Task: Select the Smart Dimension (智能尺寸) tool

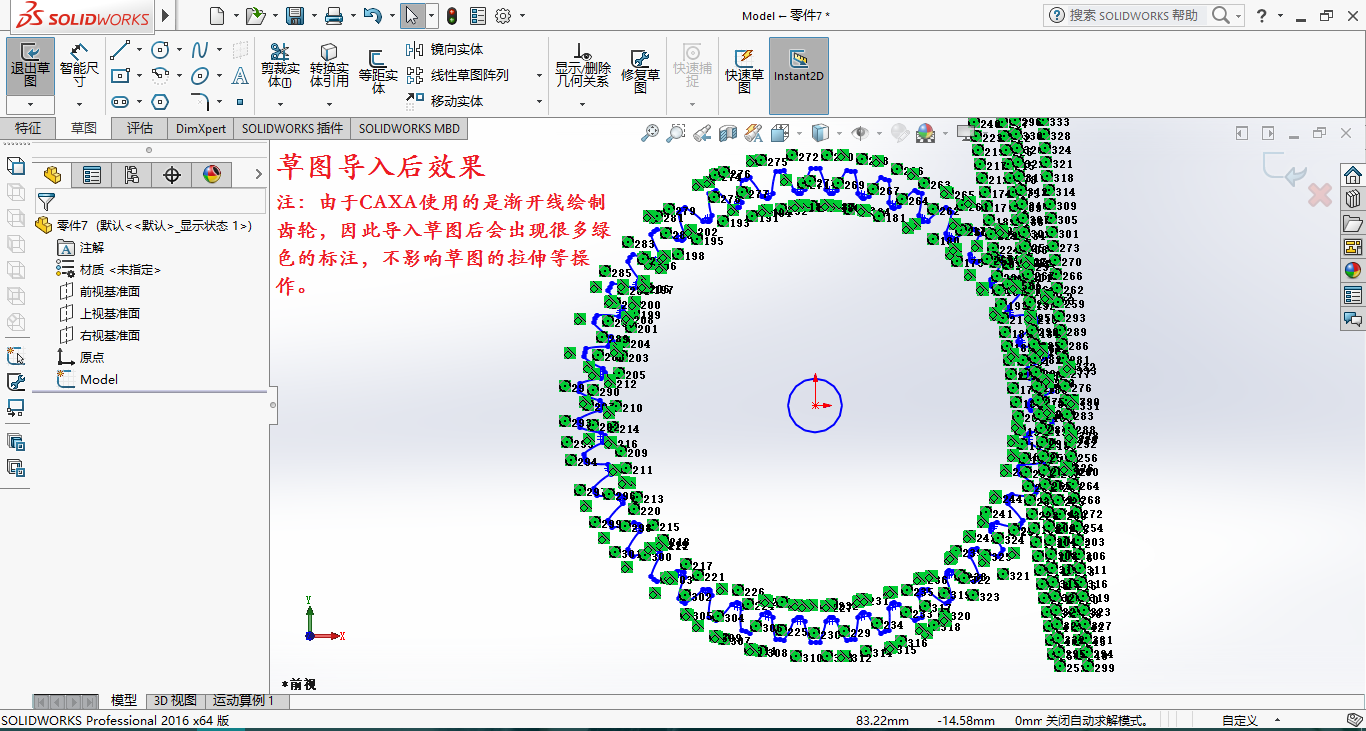Action: click(79, 67)
